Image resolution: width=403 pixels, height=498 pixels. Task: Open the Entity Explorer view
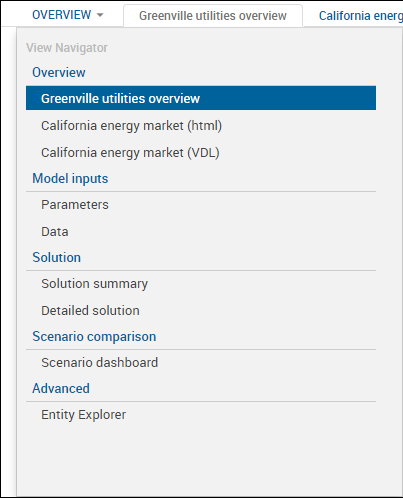click(83, 415)
